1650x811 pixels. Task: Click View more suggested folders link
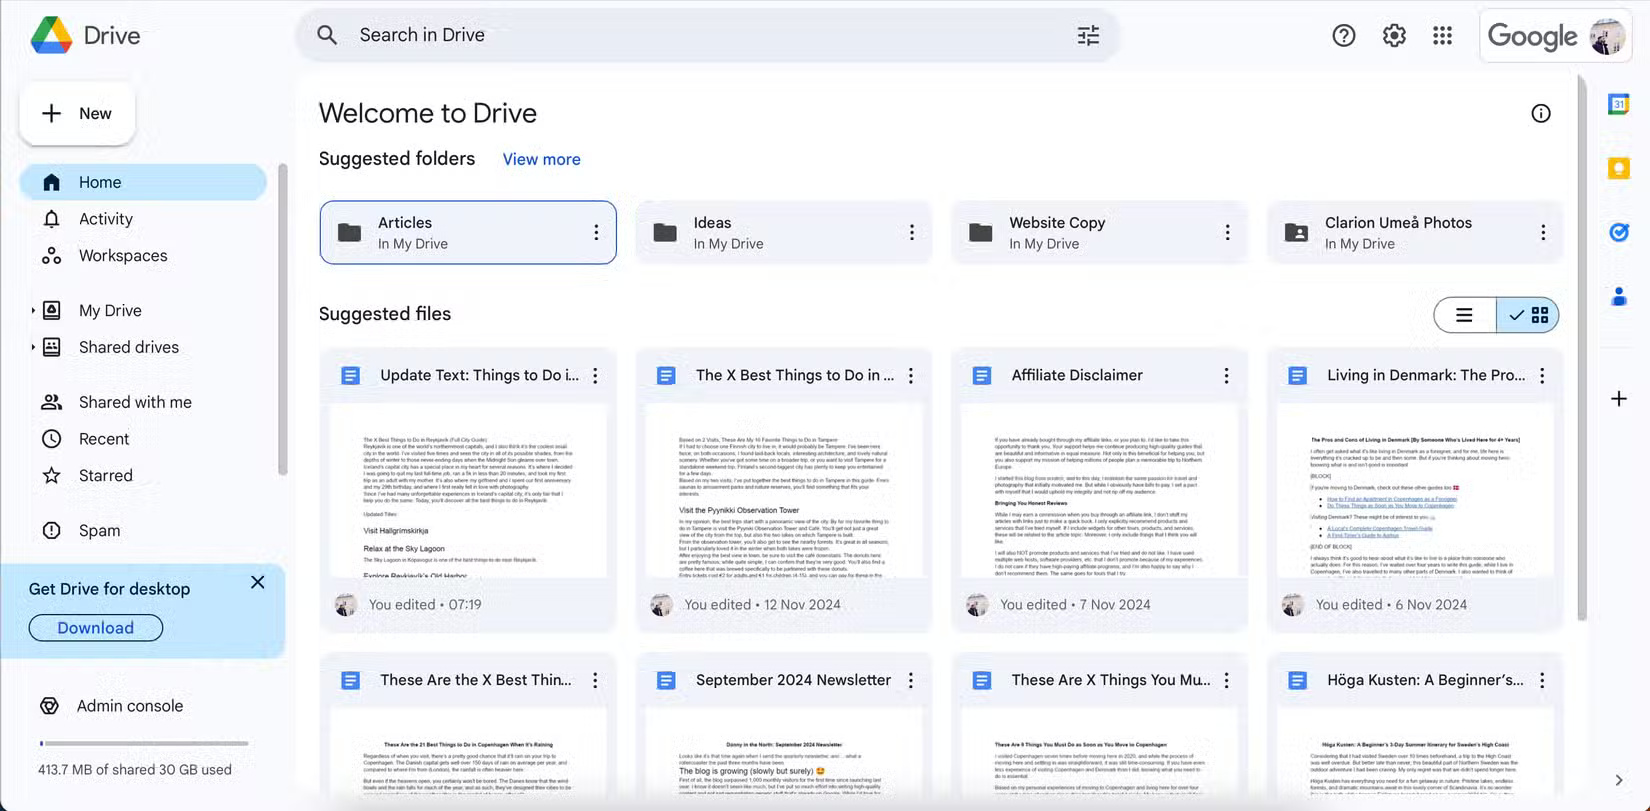pyautogui.click(x=541, y=160)
